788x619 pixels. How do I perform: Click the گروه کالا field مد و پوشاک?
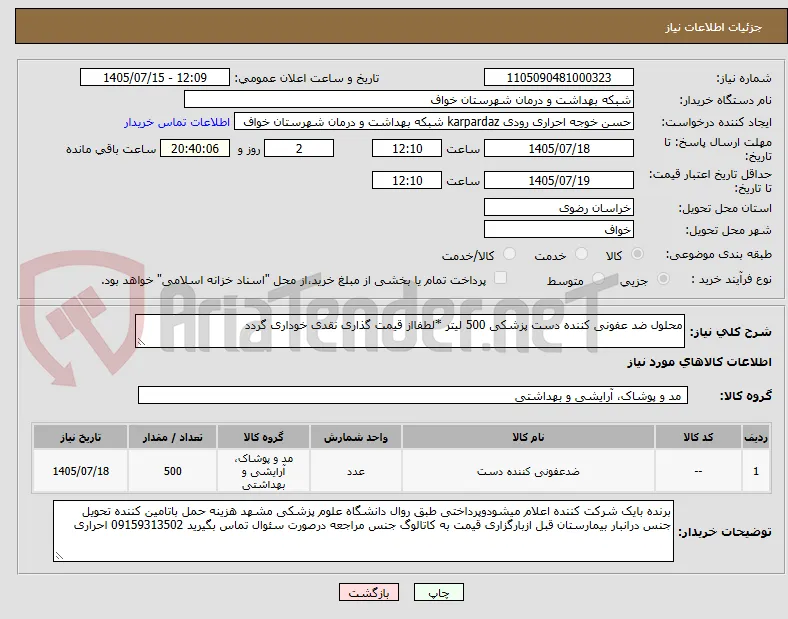point(413,395)
